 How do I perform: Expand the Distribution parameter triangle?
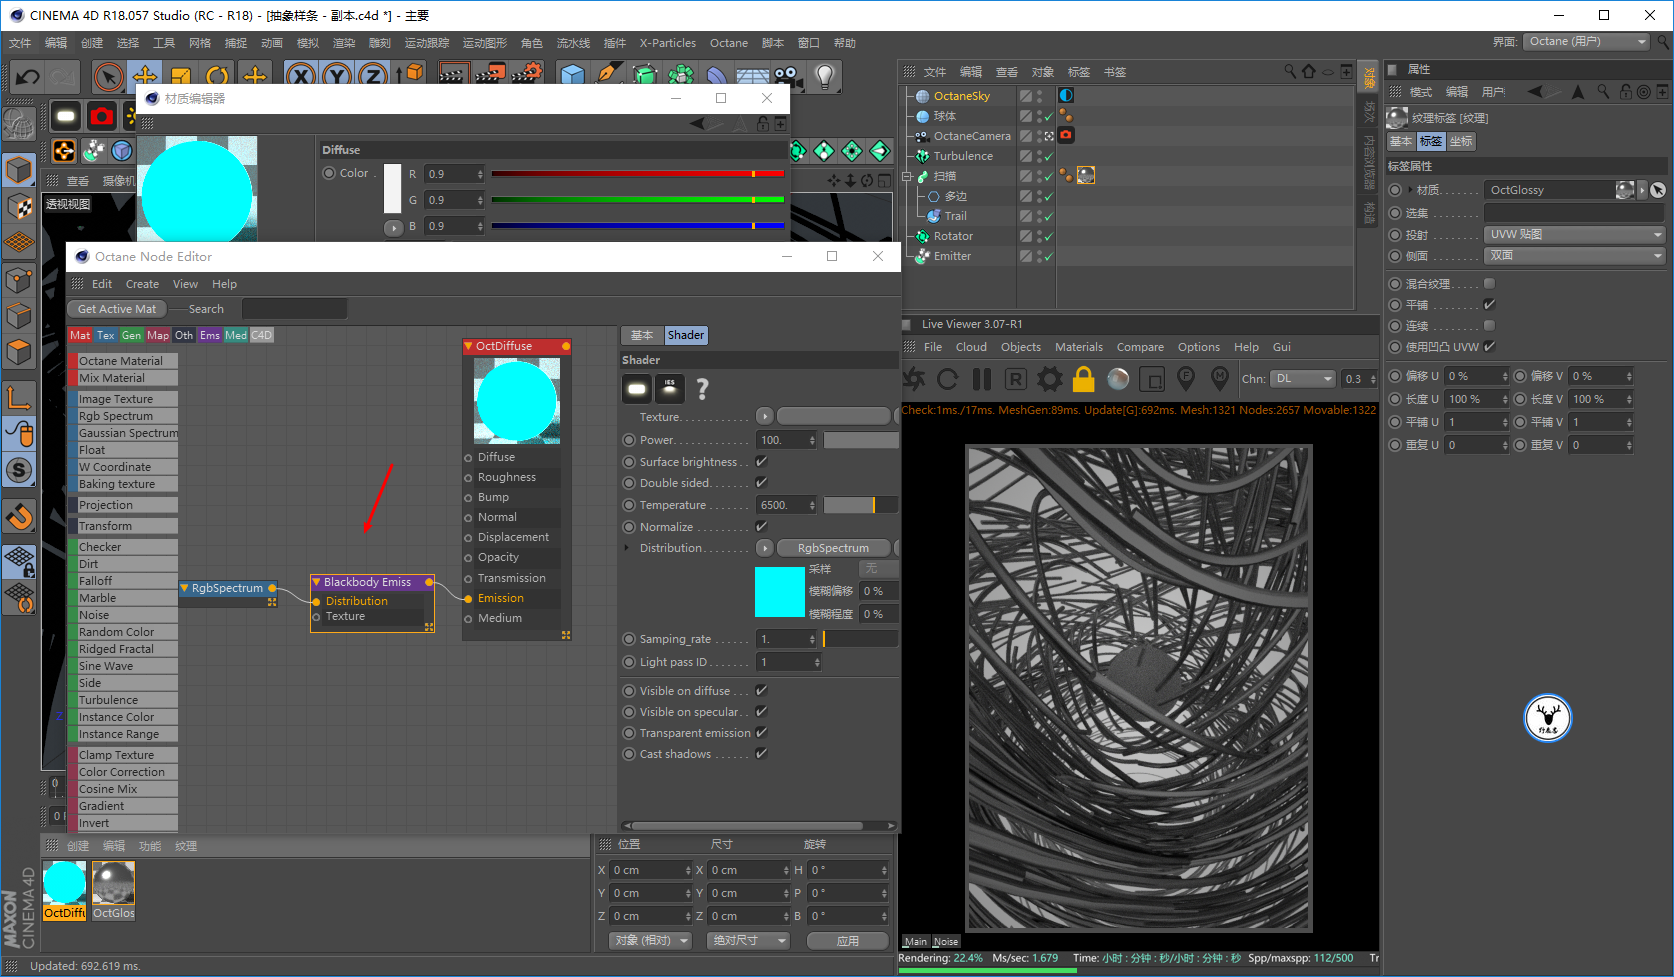627,548
